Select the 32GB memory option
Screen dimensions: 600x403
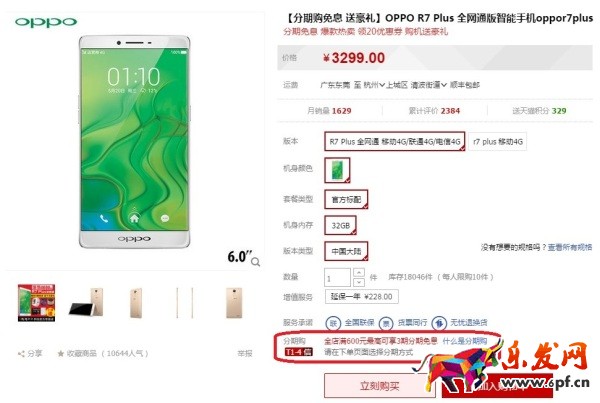[x=341, y=226]
